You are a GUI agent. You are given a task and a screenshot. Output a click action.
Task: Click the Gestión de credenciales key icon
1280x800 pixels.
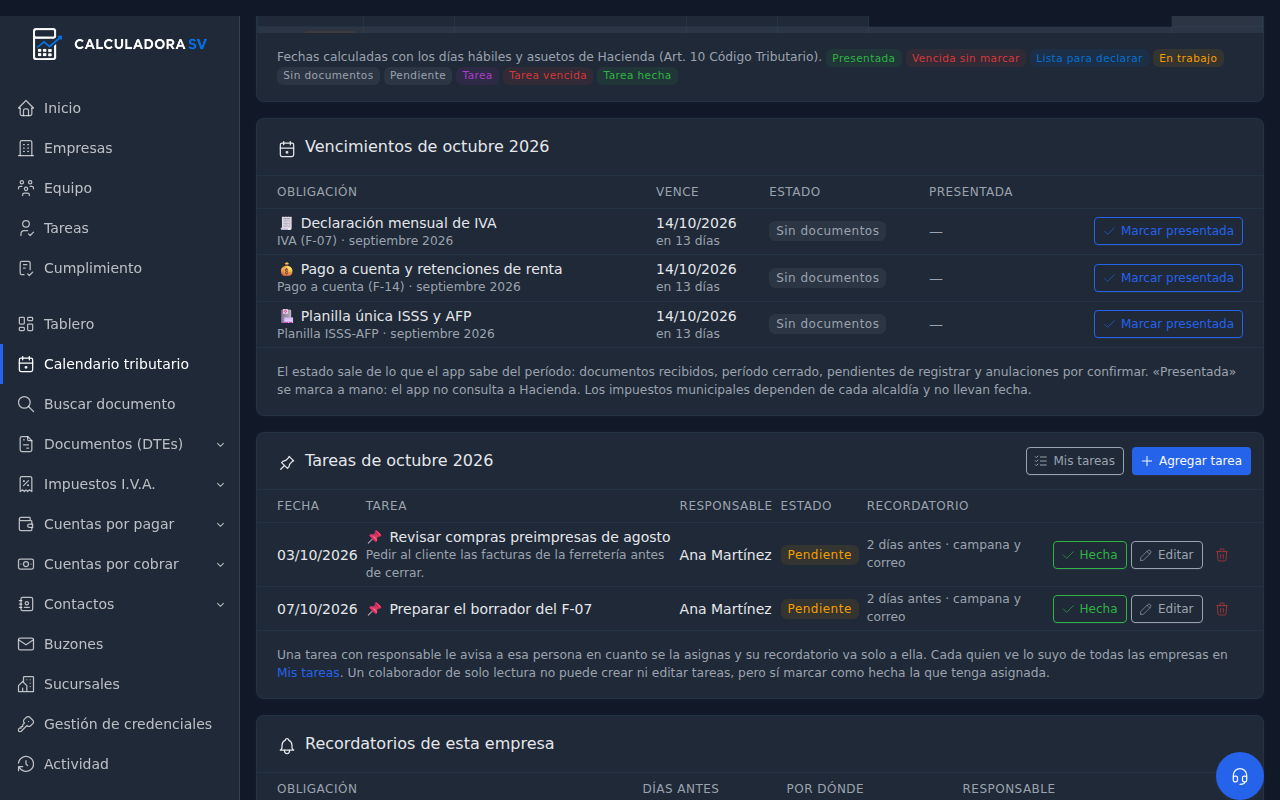(x=26, y=724)
